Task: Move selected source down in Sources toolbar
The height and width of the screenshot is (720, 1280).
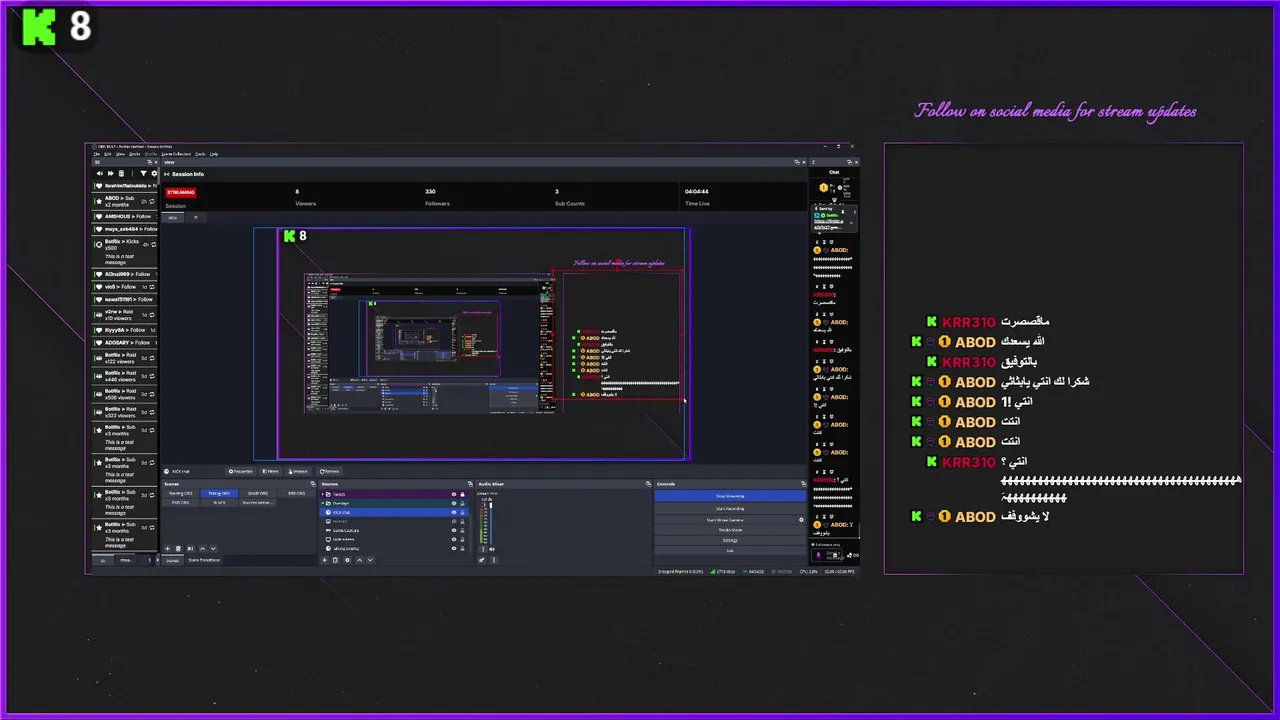Action: [x=370, y=560]
